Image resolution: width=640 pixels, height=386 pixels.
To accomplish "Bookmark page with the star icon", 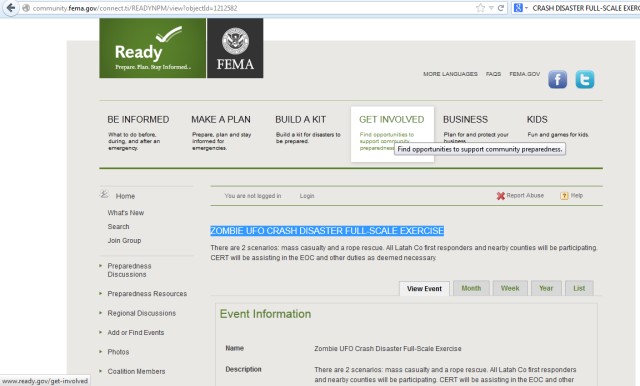I will tap(480, 8).
